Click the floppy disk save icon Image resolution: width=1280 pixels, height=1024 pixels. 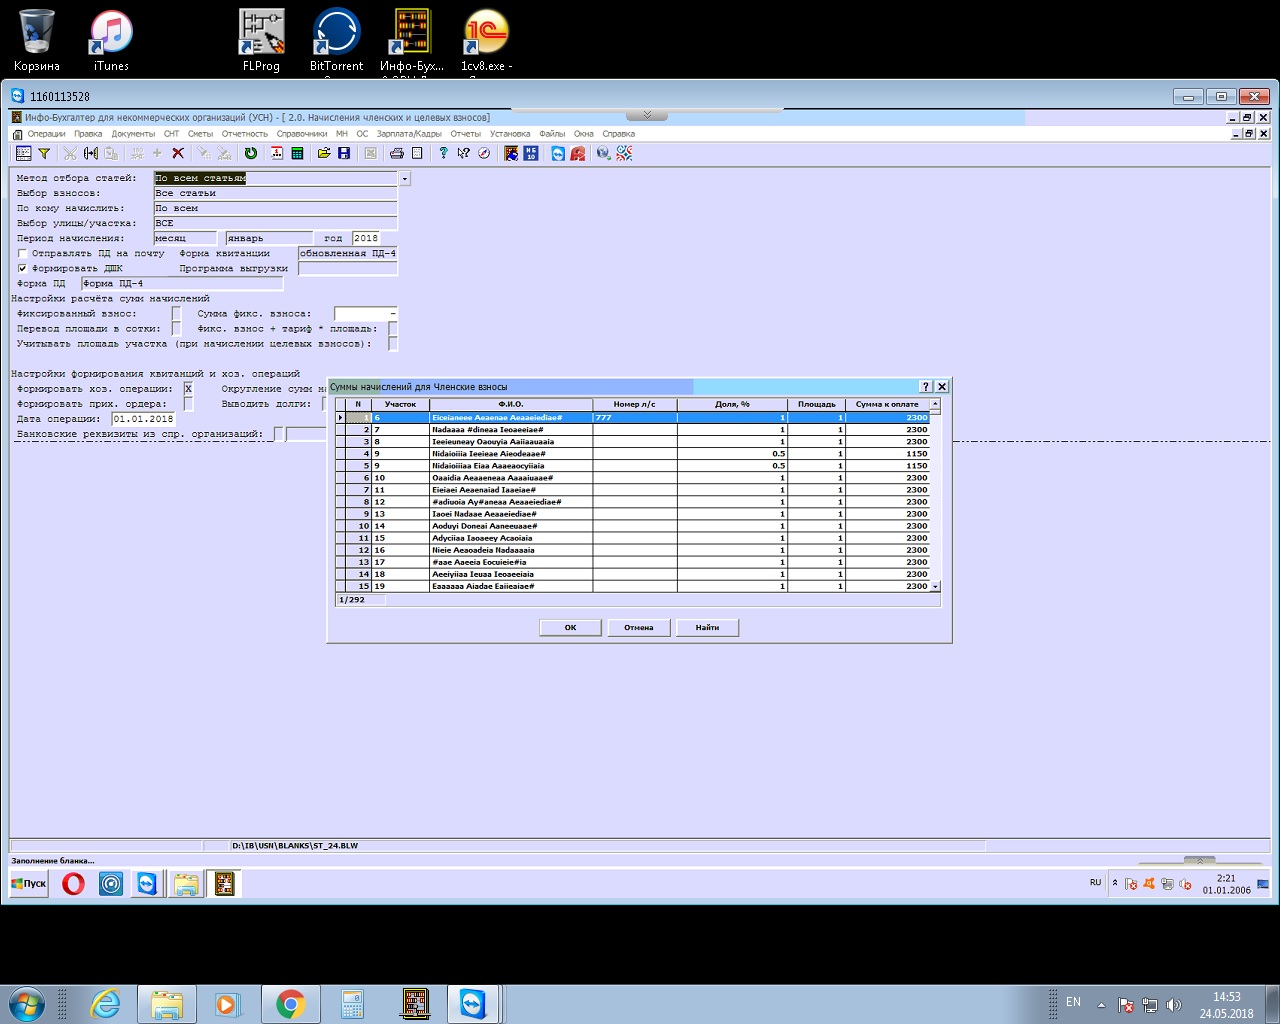tap(344, 153)
